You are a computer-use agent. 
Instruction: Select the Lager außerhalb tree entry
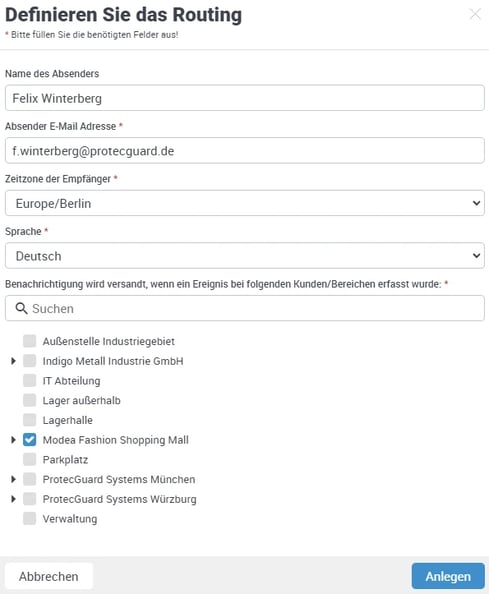81,400
